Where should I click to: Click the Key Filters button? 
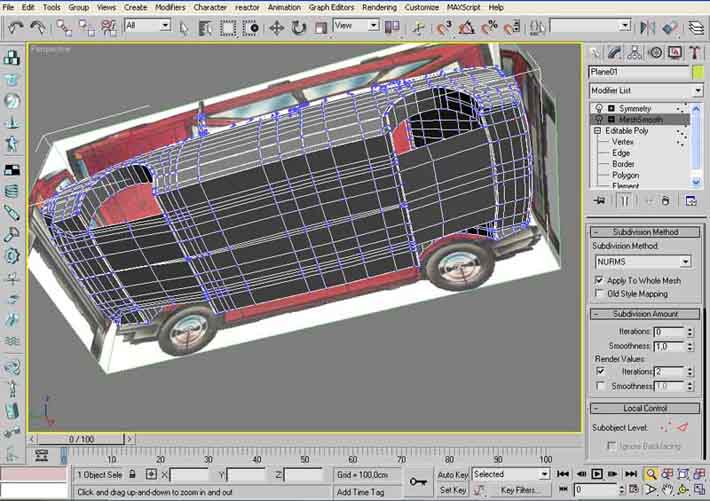(517, 490)
